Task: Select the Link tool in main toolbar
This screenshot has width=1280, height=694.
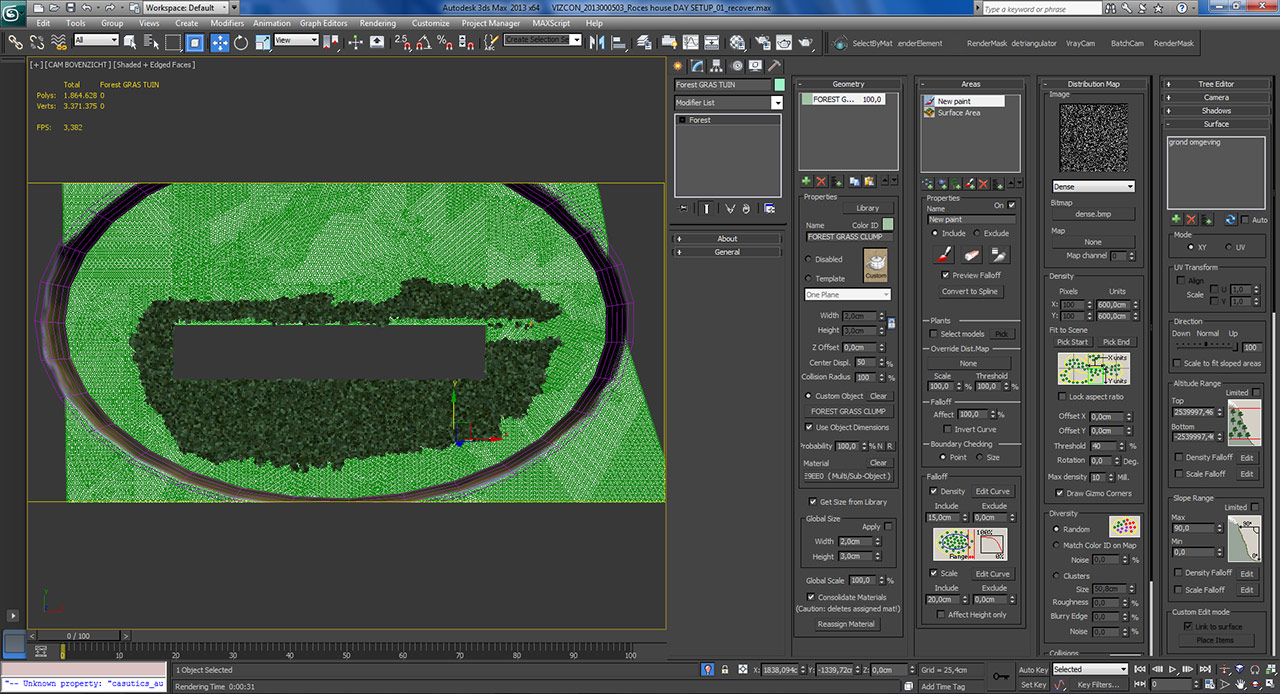Action: coord(15,42)
